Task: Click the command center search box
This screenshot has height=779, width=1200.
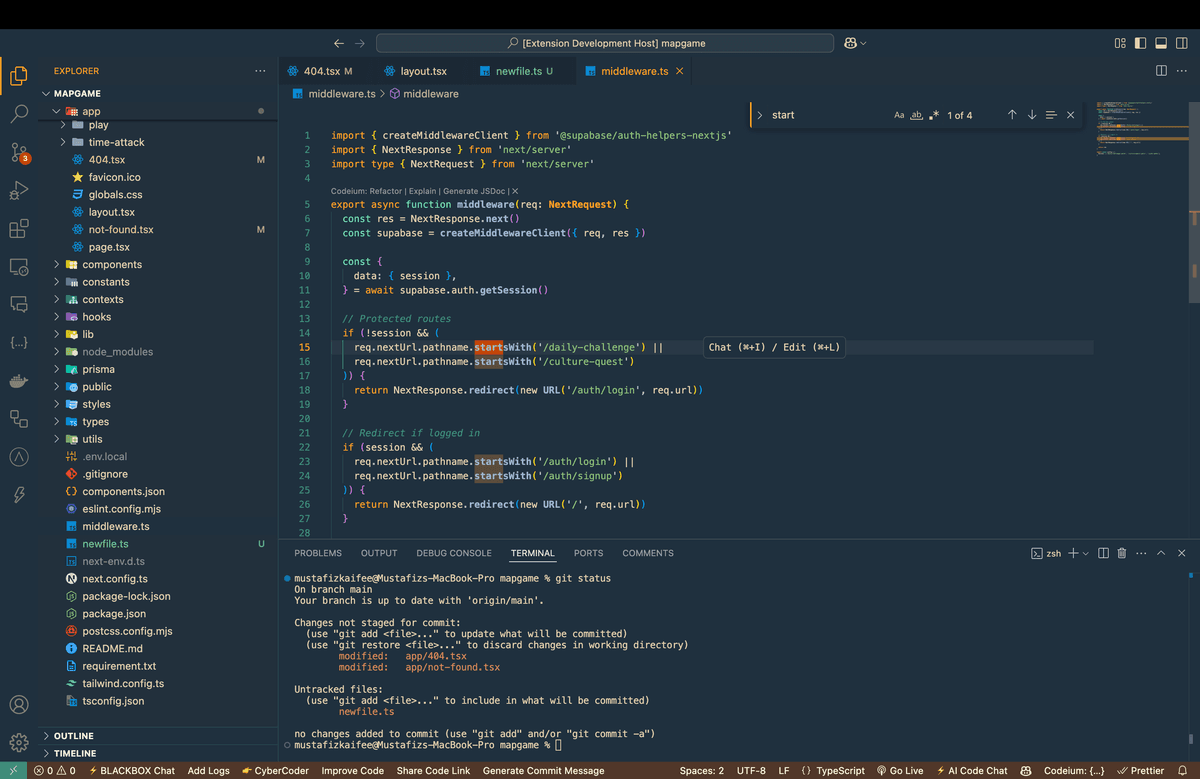Action: (605, 43)
